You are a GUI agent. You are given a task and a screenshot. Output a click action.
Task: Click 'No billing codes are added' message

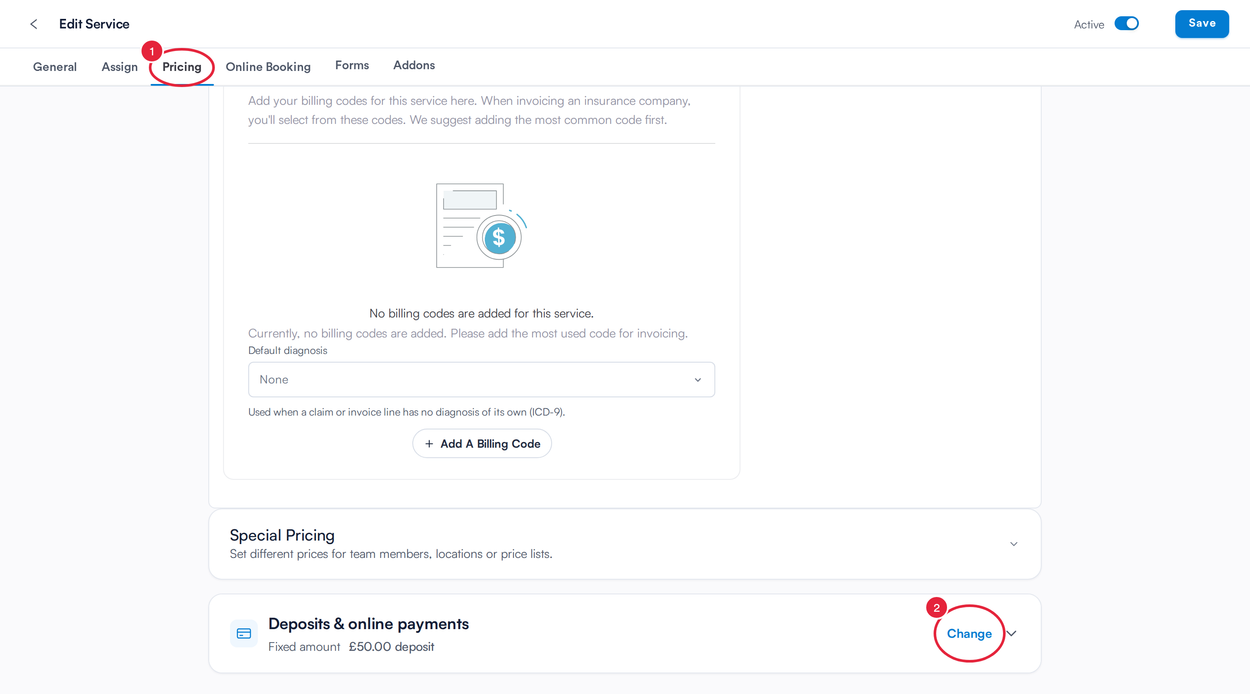481,313
